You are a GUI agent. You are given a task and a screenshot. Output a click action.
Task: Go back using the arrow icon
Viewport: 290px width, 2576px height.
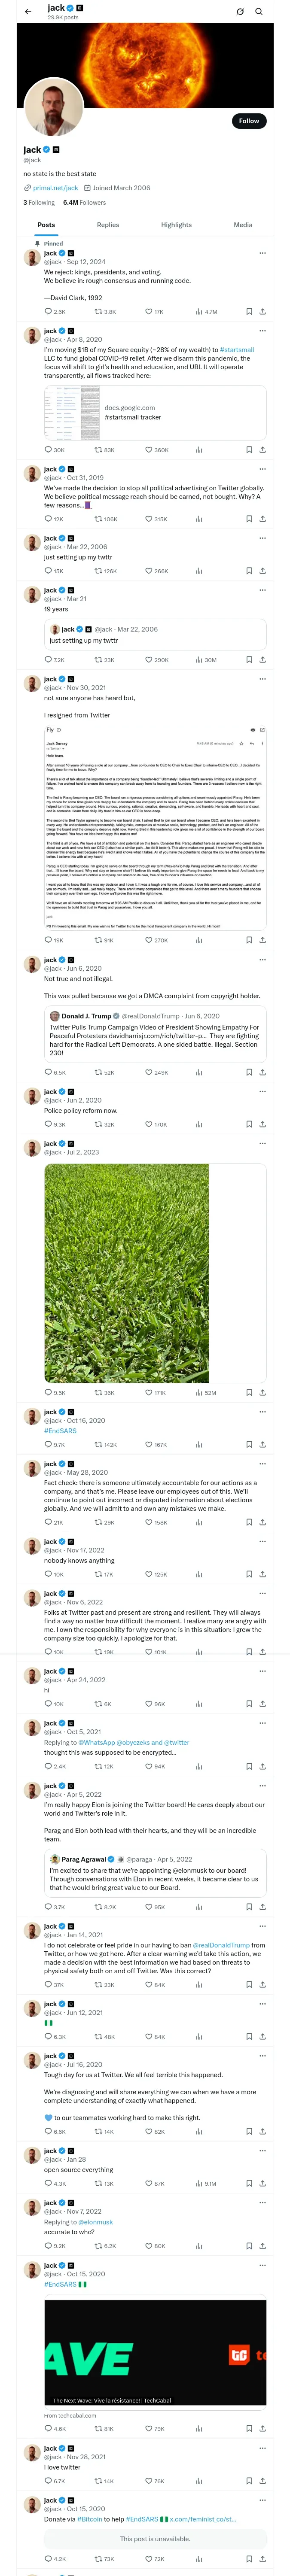pyautogui.click(x=28, y=11)
